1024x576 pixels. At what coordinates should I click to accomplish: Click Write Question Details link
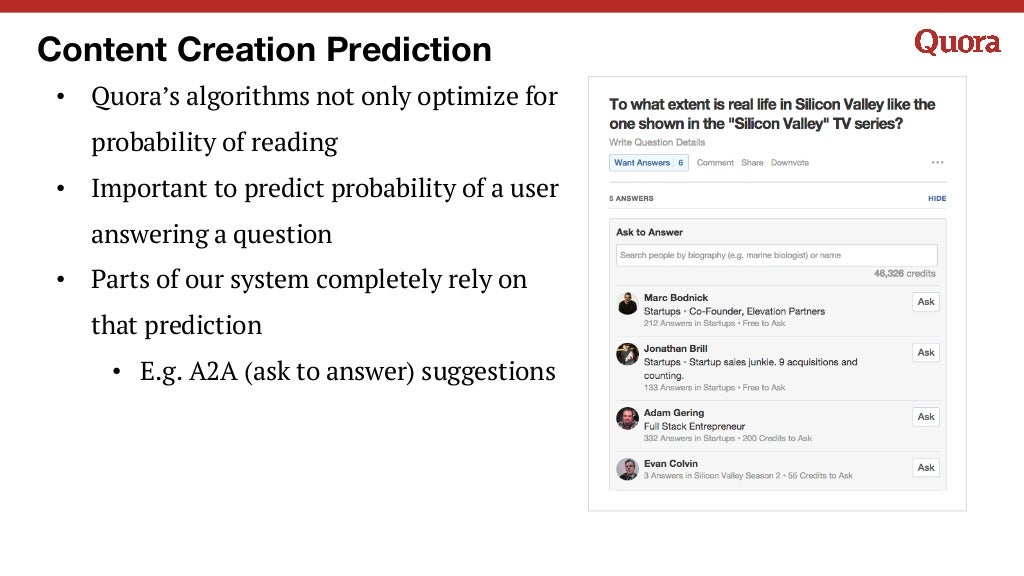tap(657, 142)
